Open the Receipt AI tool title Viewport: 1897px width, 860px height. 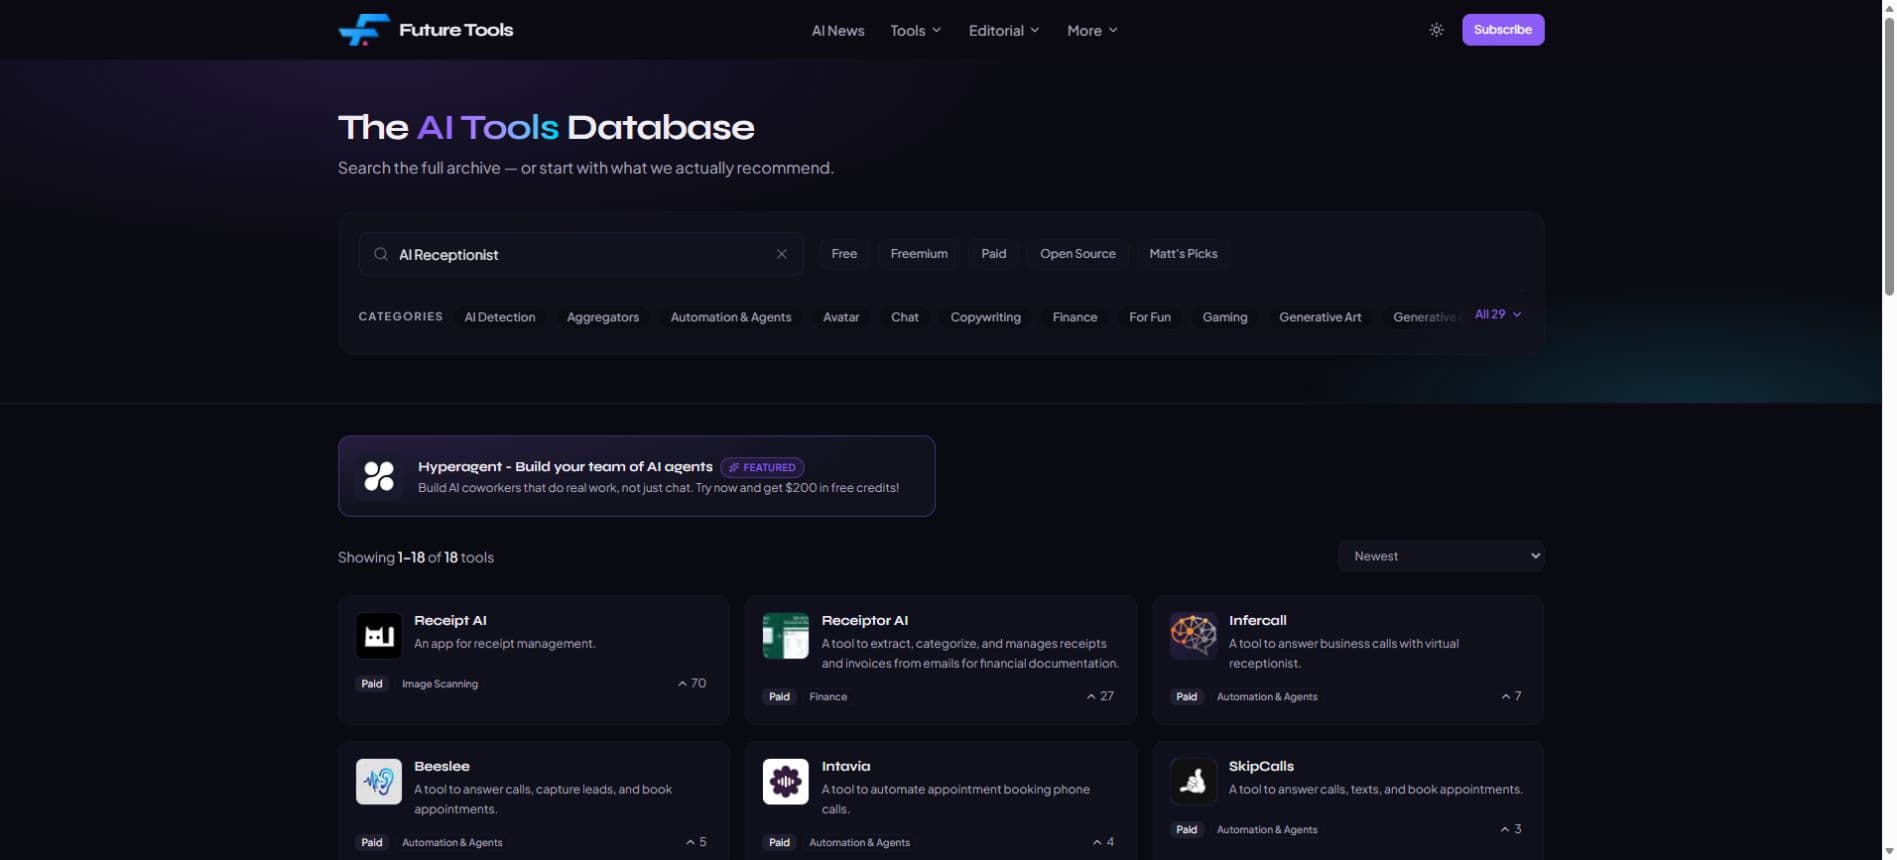pyautogui.click(x=450, y=621)
